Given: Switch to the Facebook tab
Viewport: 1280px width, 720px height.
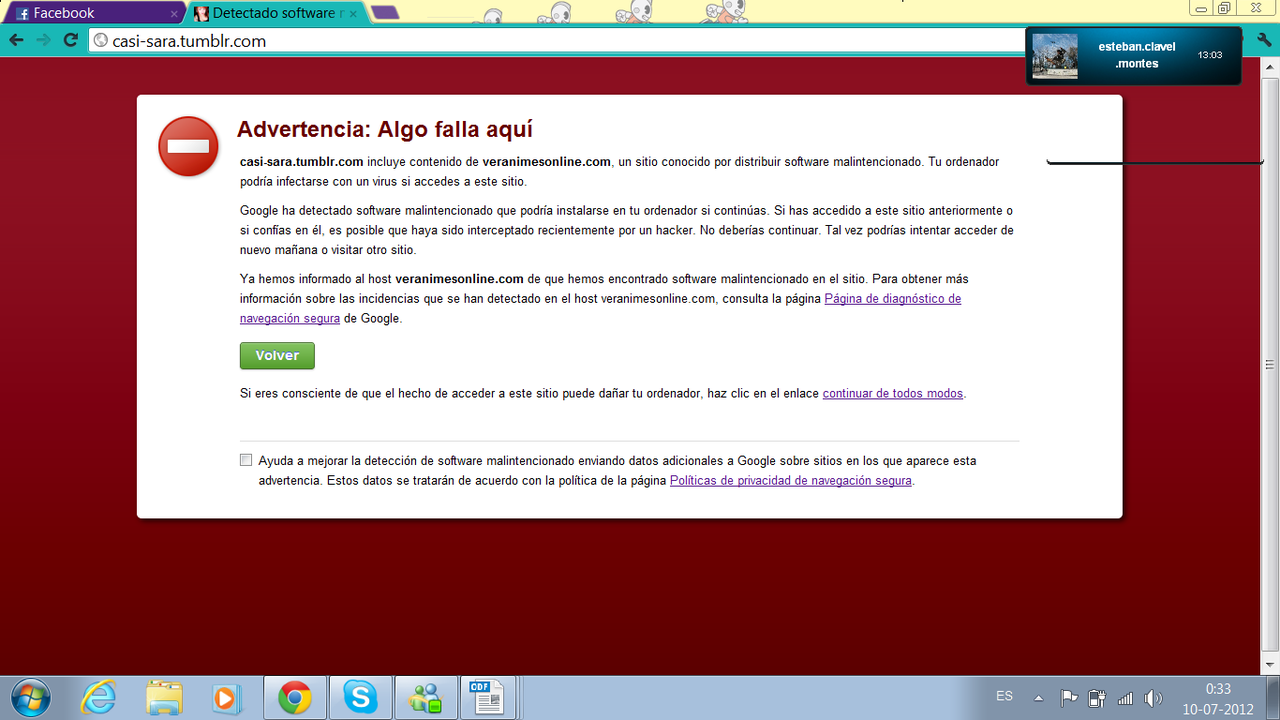Looking at the screenshot, I should 95,13.
